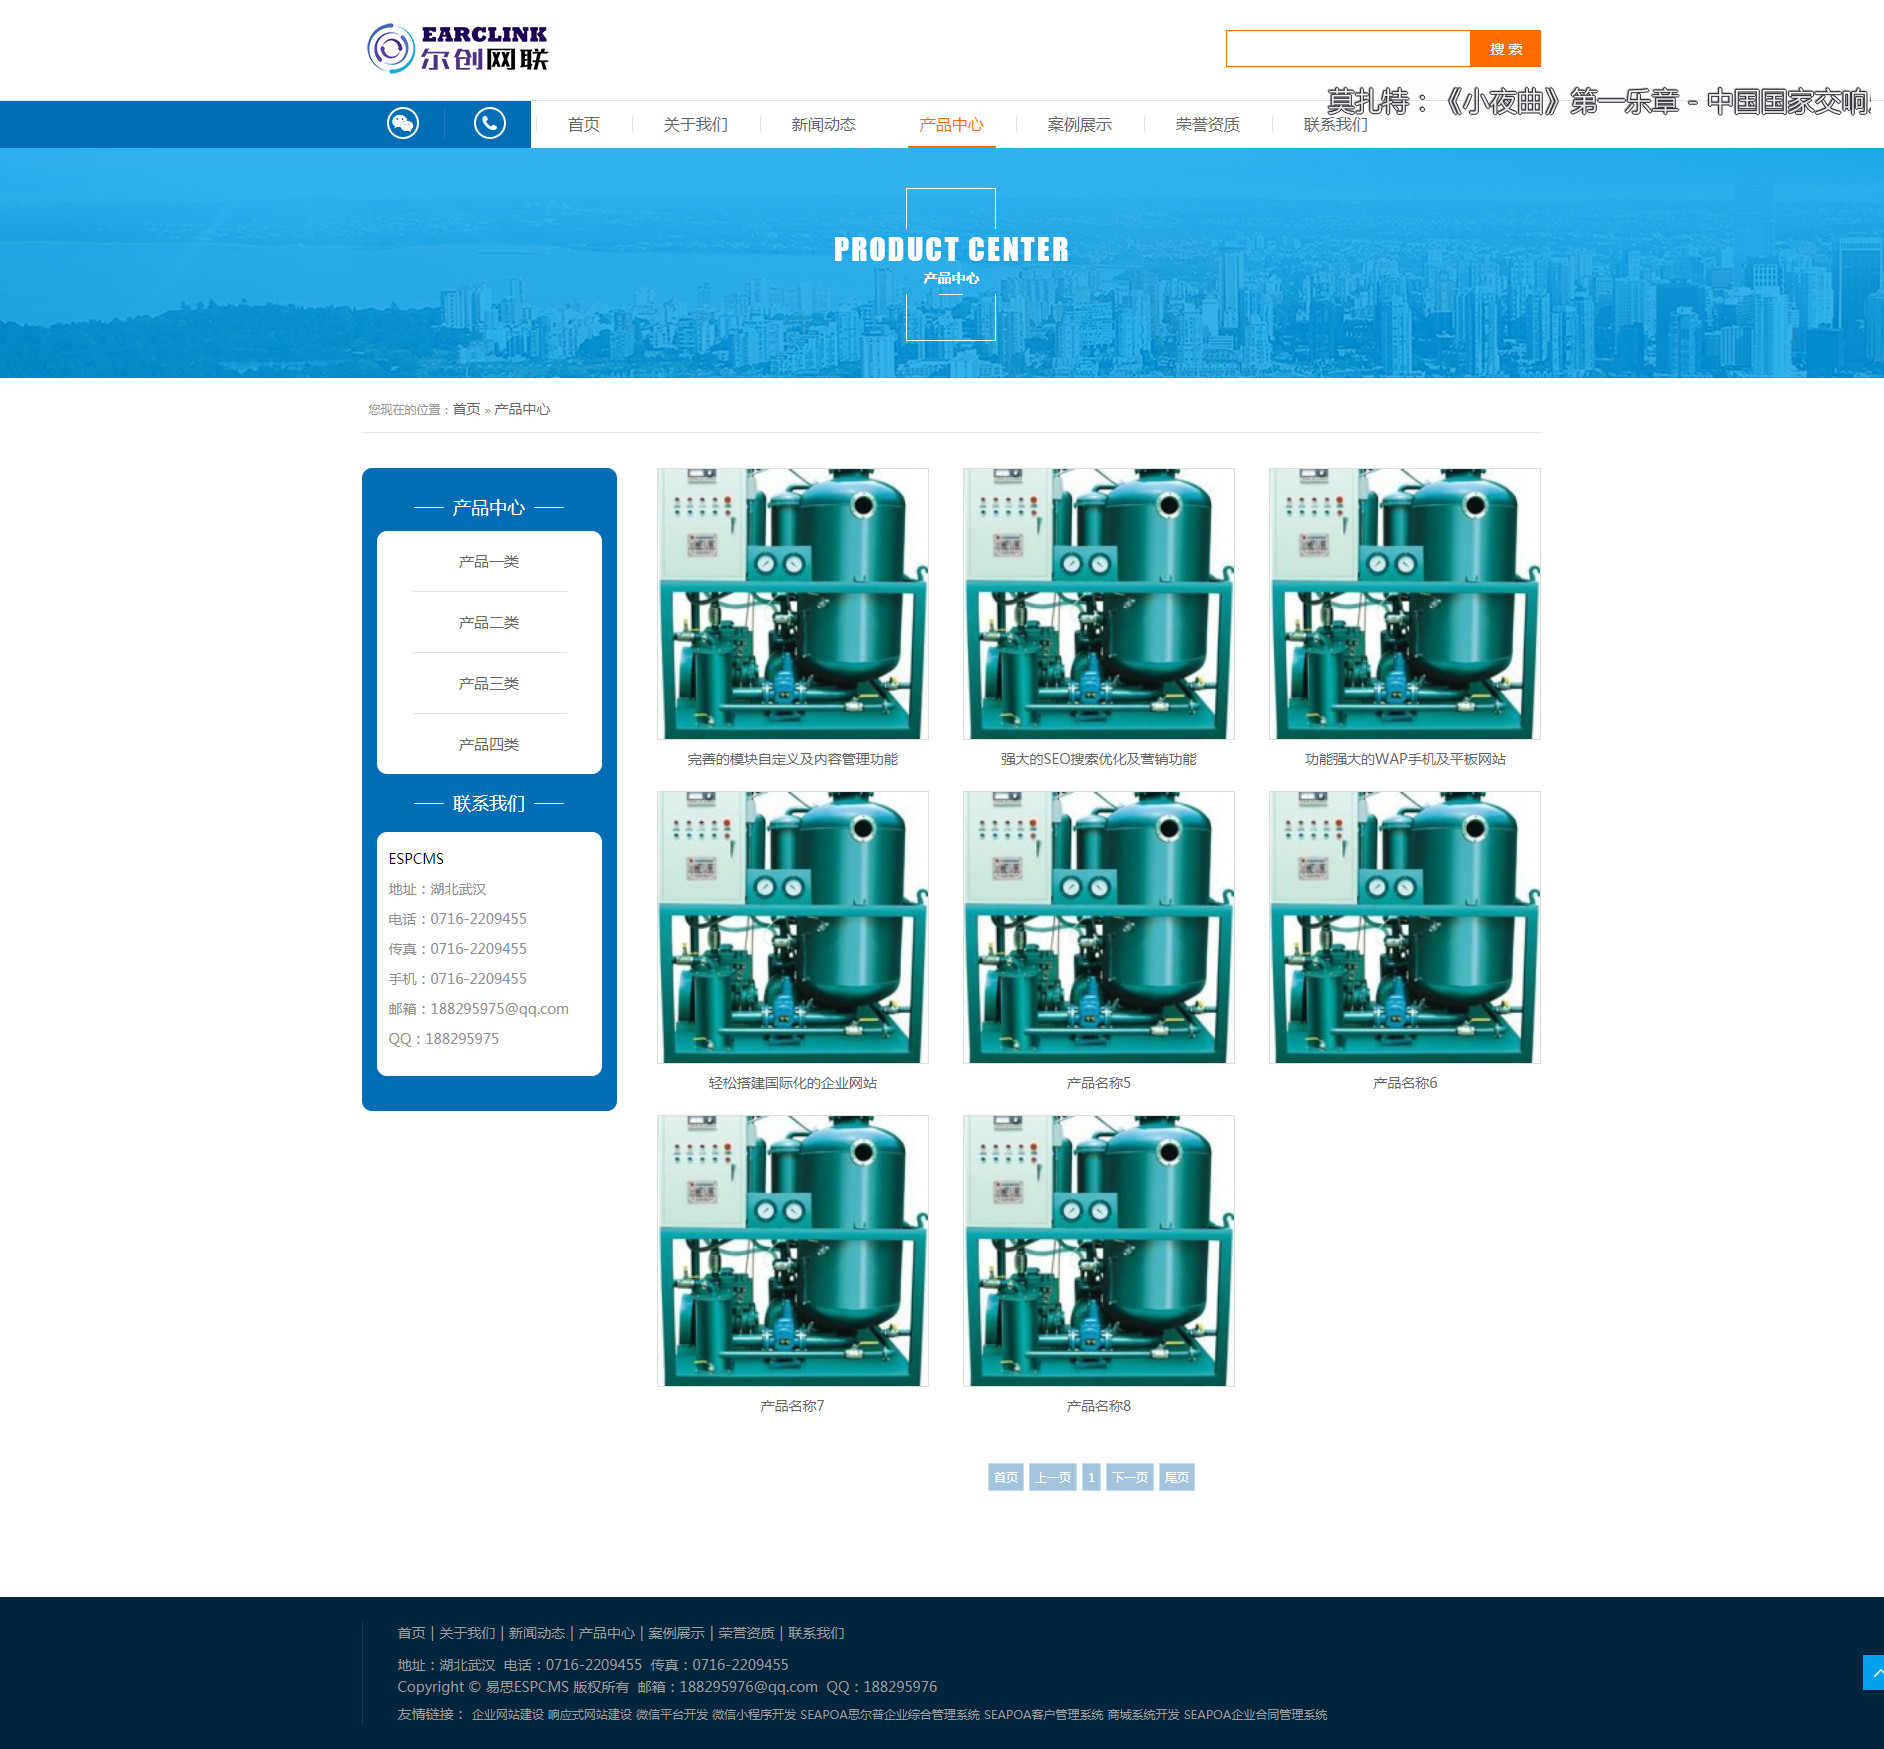Viewport: 1884px width, 1749px height.
Task: Click the WeChat icon in navigation bar
Action: tap(403, 123)
